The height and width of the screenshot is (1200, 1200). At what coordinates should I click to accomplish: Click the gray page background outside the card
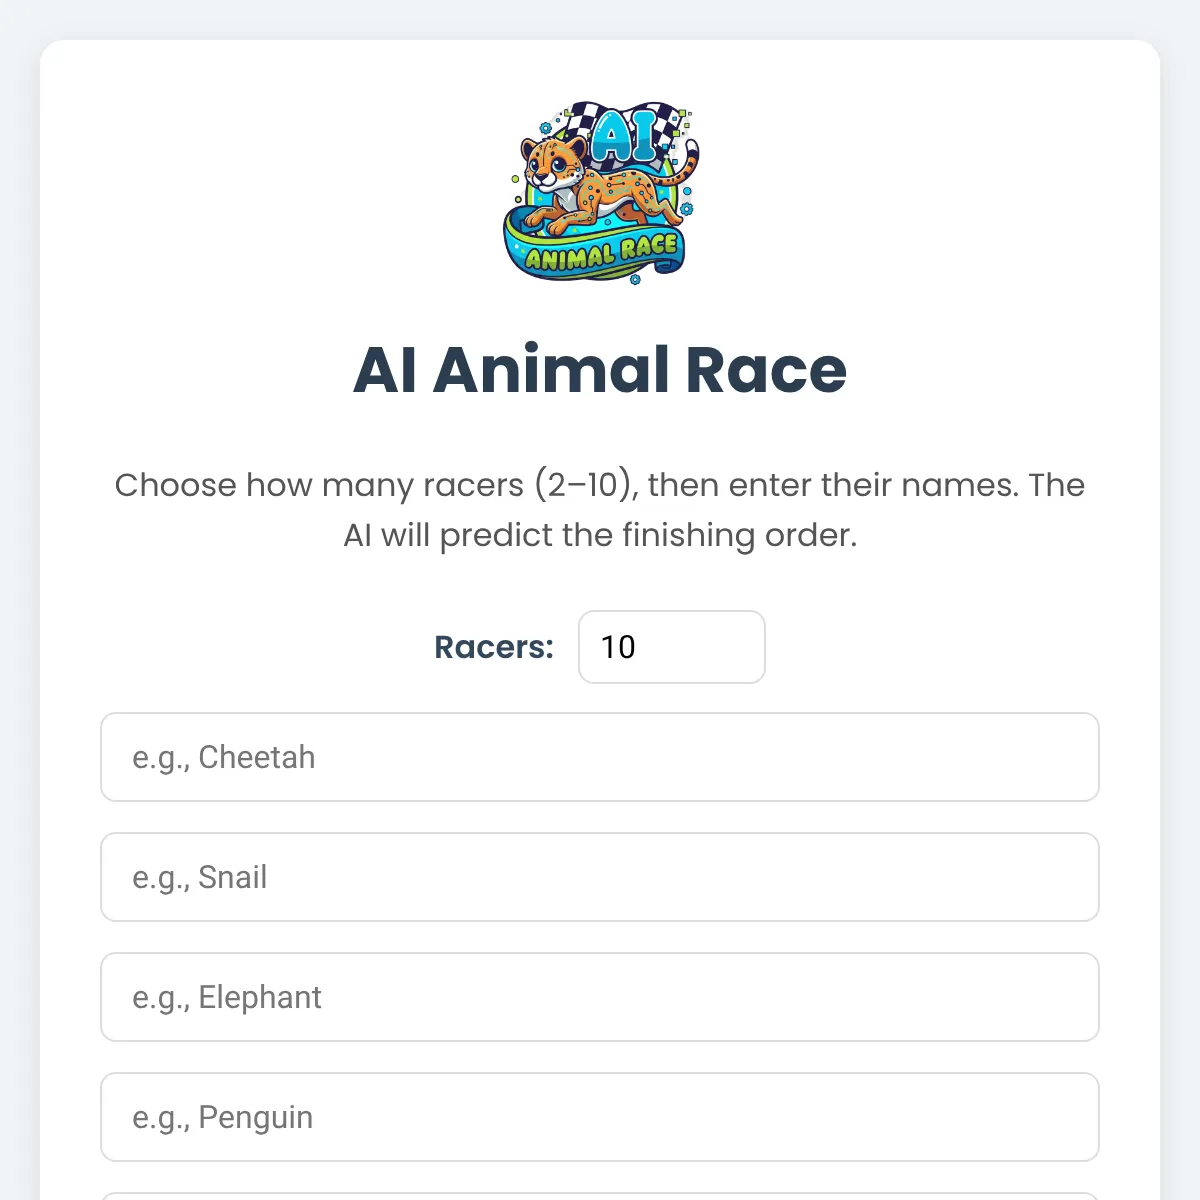click(18, 600)
